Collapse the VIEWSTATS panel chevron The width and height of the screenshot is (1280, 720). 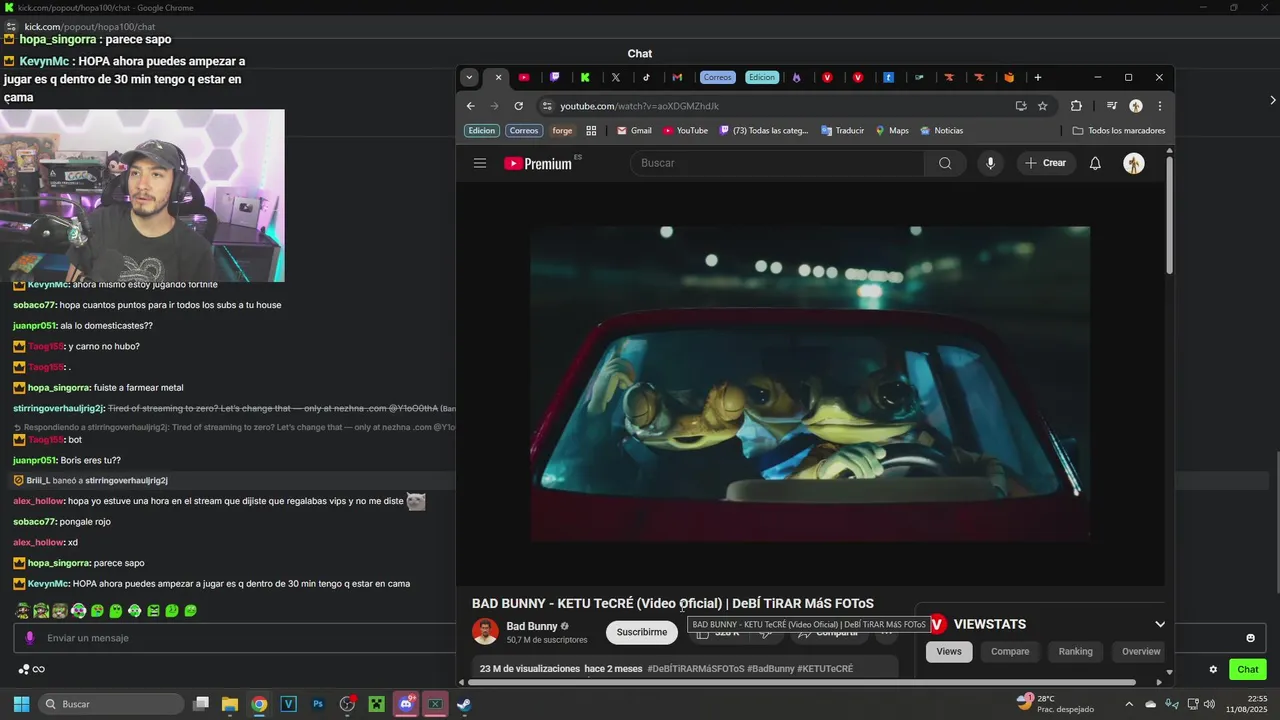pyautogui.click(x=1160, y=624)
